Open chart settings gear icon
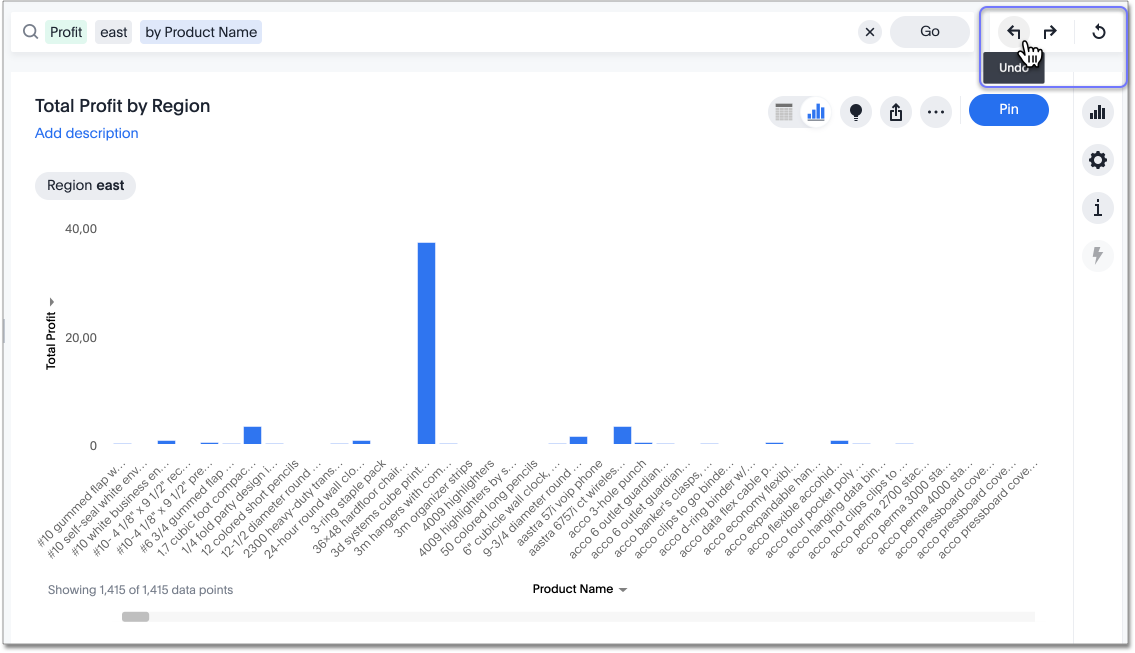 1098,160
